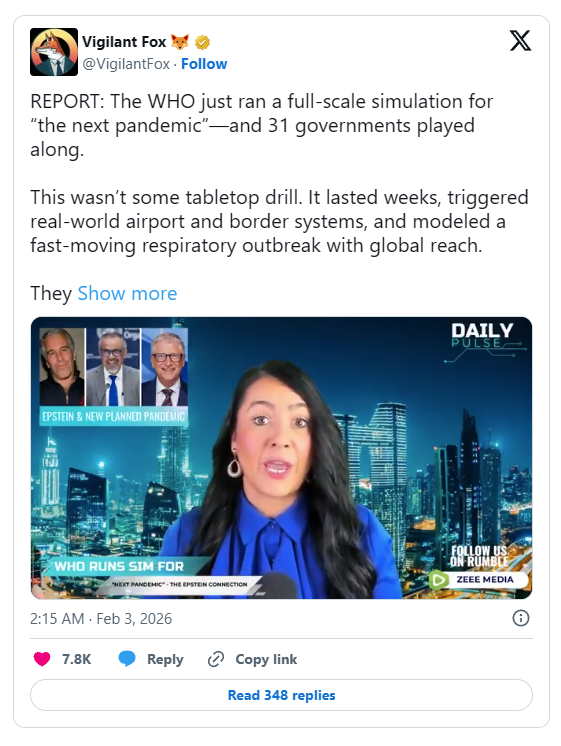Click the fox emoji beside name
Image resolution: width=561 pixels, height=746 pixels.
tap(180, 42)
